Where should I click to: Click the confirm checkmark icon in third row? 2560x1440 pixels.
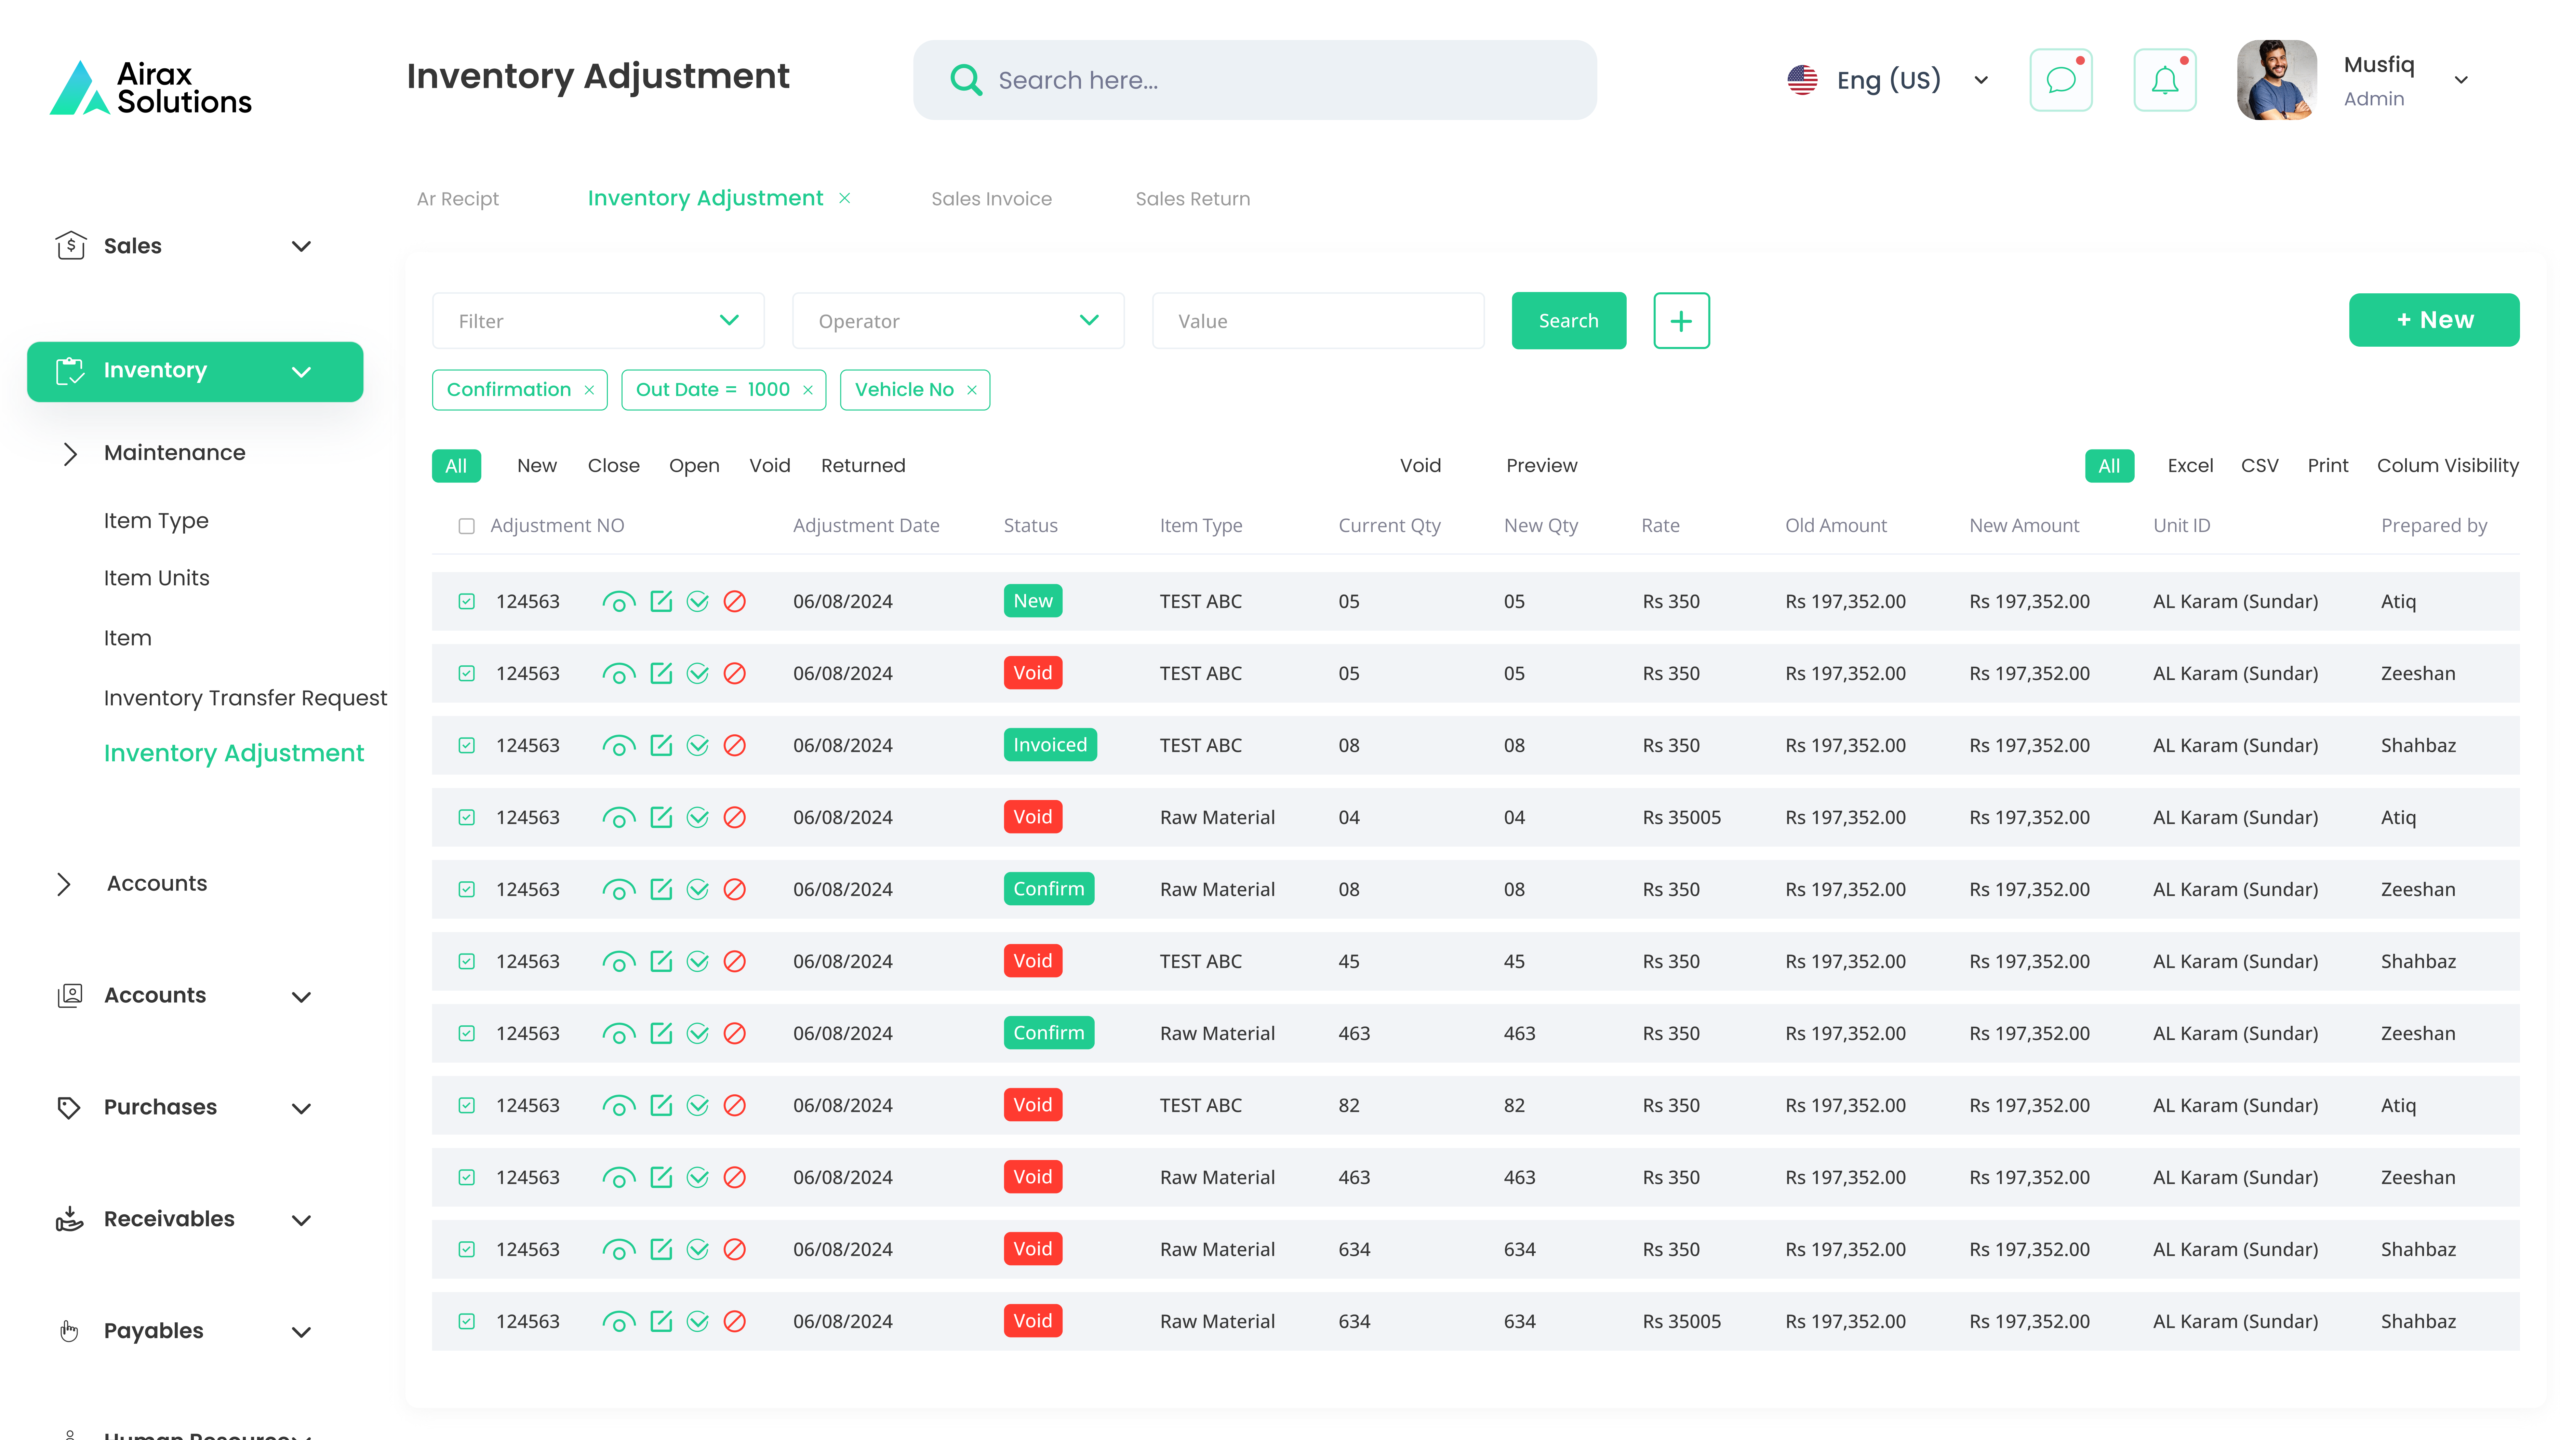[x=698, y=745]
